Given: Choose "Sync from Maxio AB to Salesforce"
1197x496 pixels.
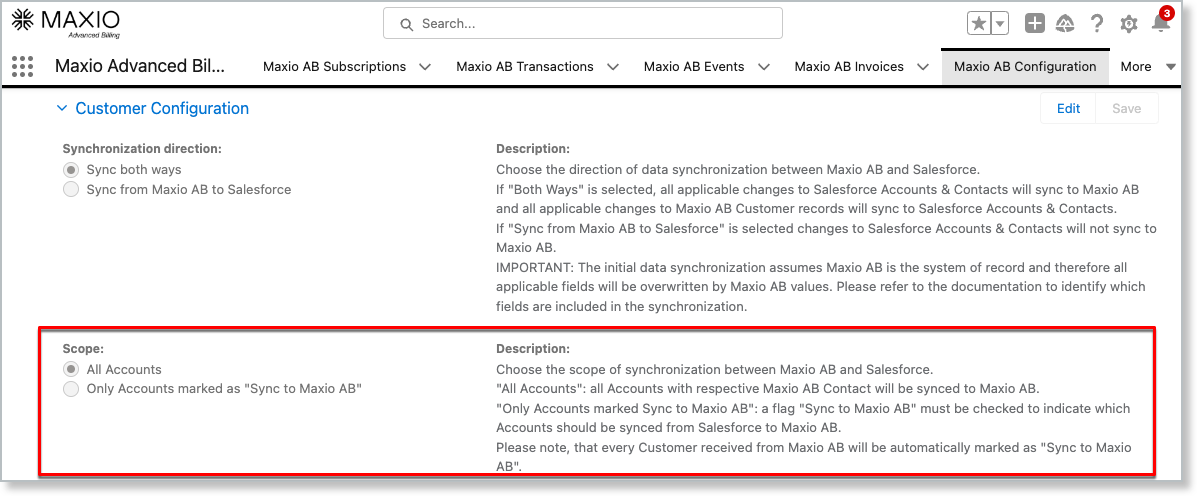Looking at the screenshot, I should [71, 189].
